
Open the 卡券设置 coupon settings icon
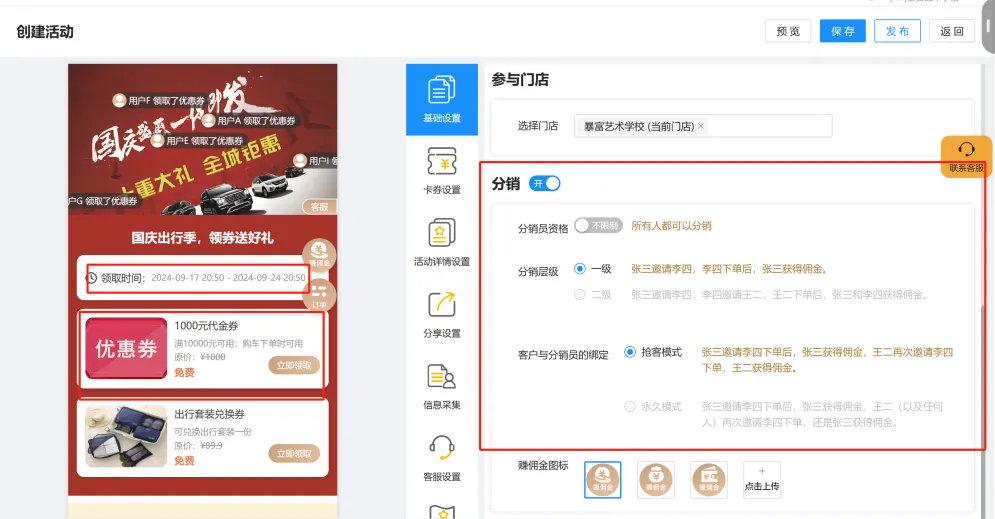441,170
